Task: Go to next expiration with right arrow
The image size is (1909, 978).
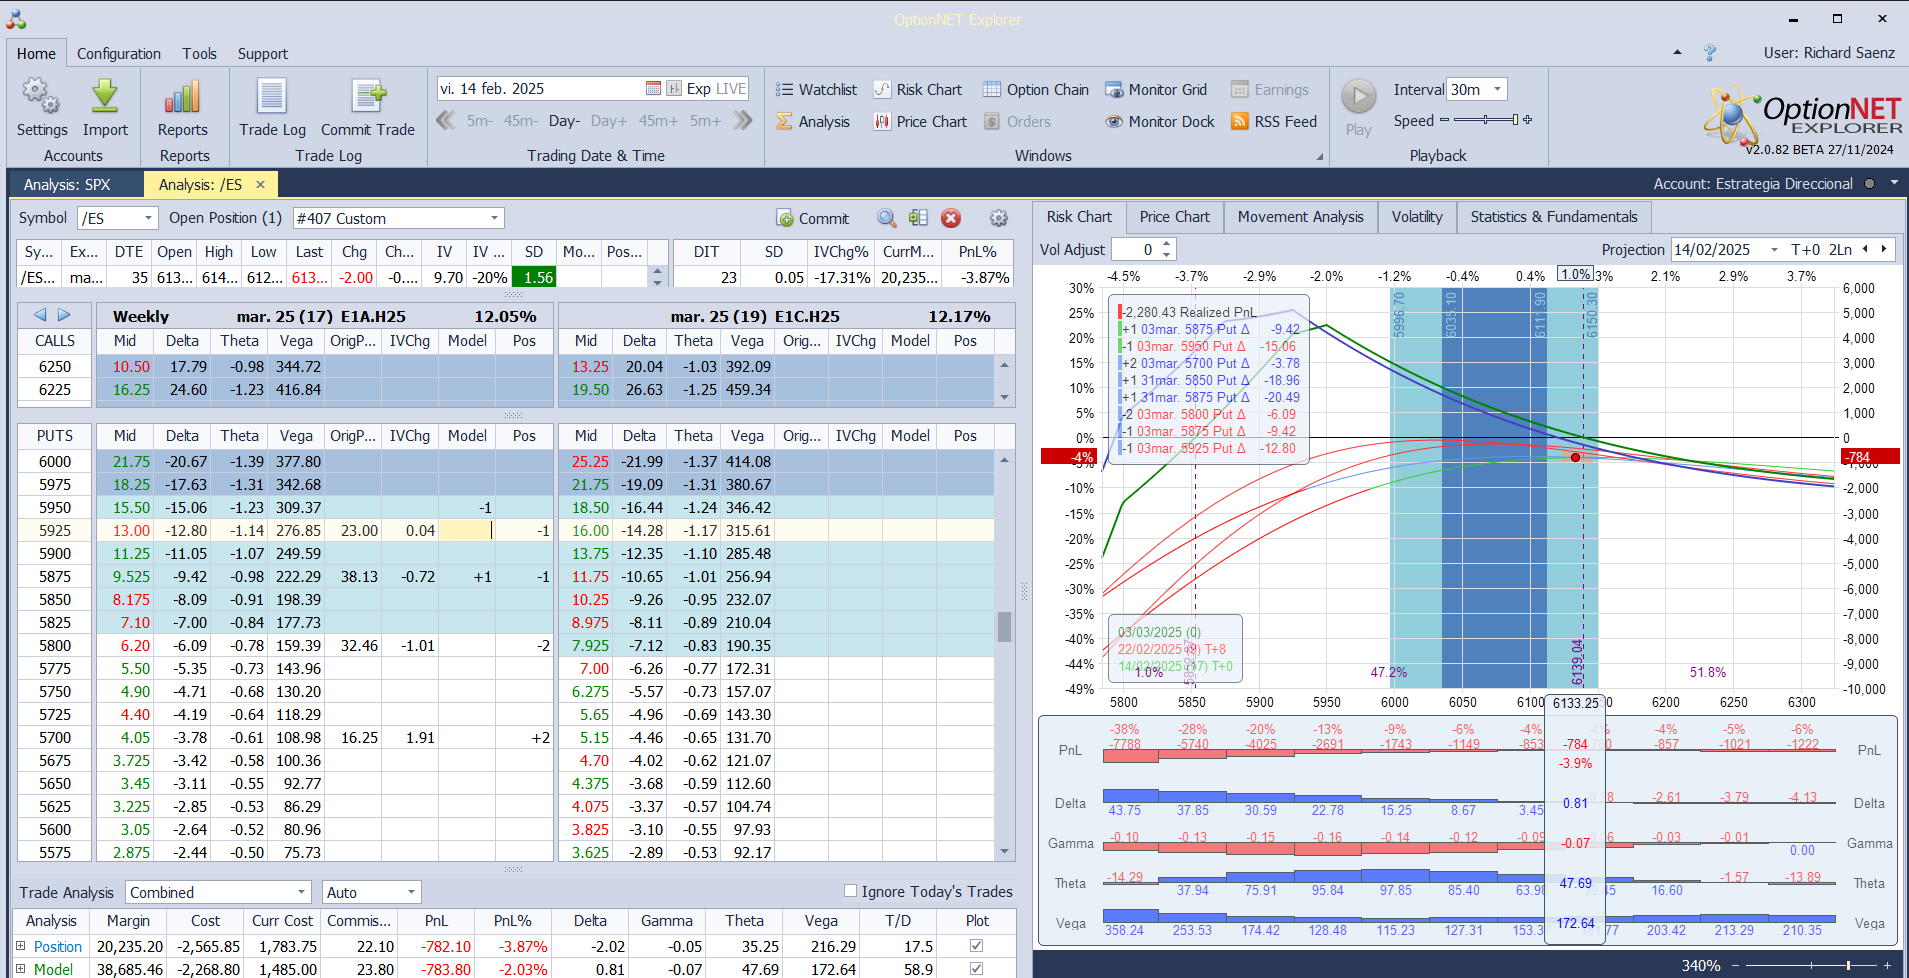Action: 64,315
